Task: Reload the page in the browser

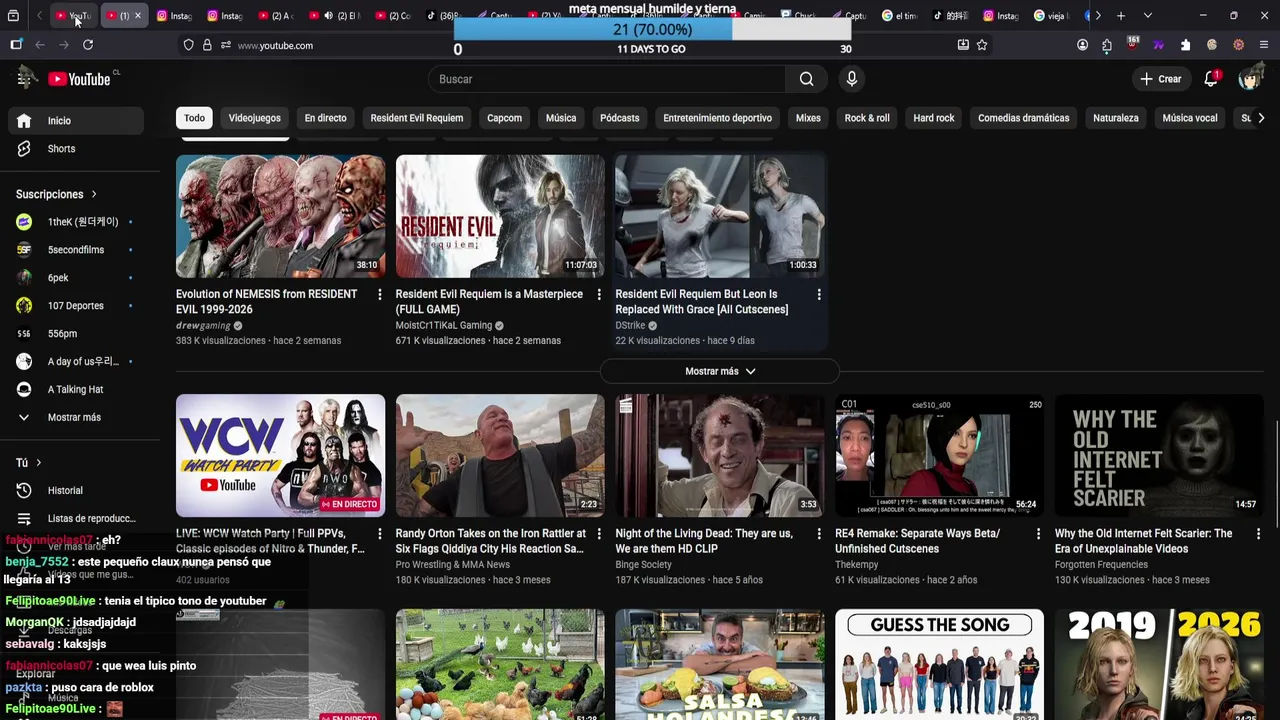Action: (x=88, y=45)
